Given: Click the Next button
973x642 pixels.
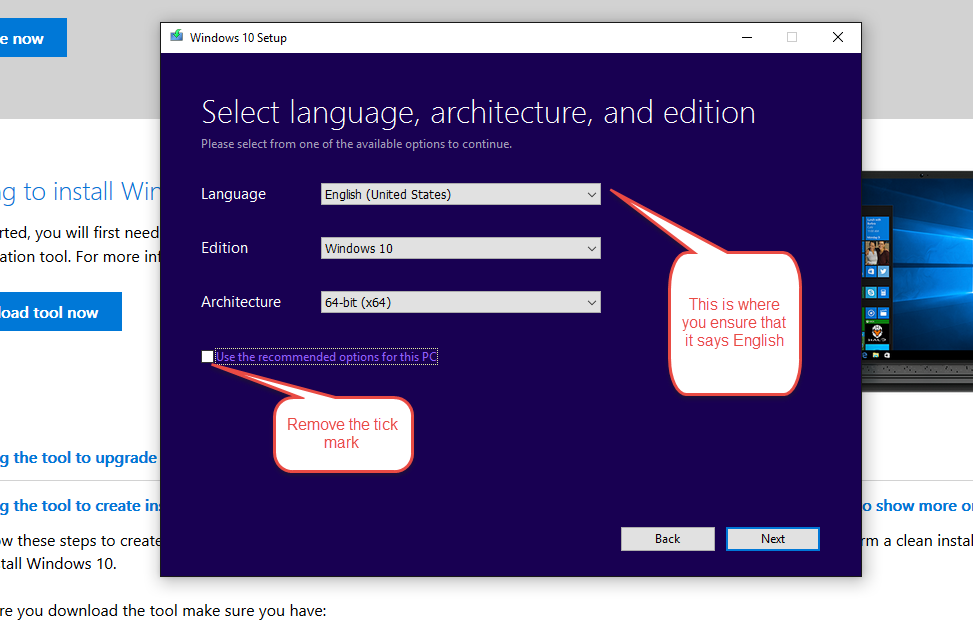Looking at the screenshot, I should pos(772,538).
